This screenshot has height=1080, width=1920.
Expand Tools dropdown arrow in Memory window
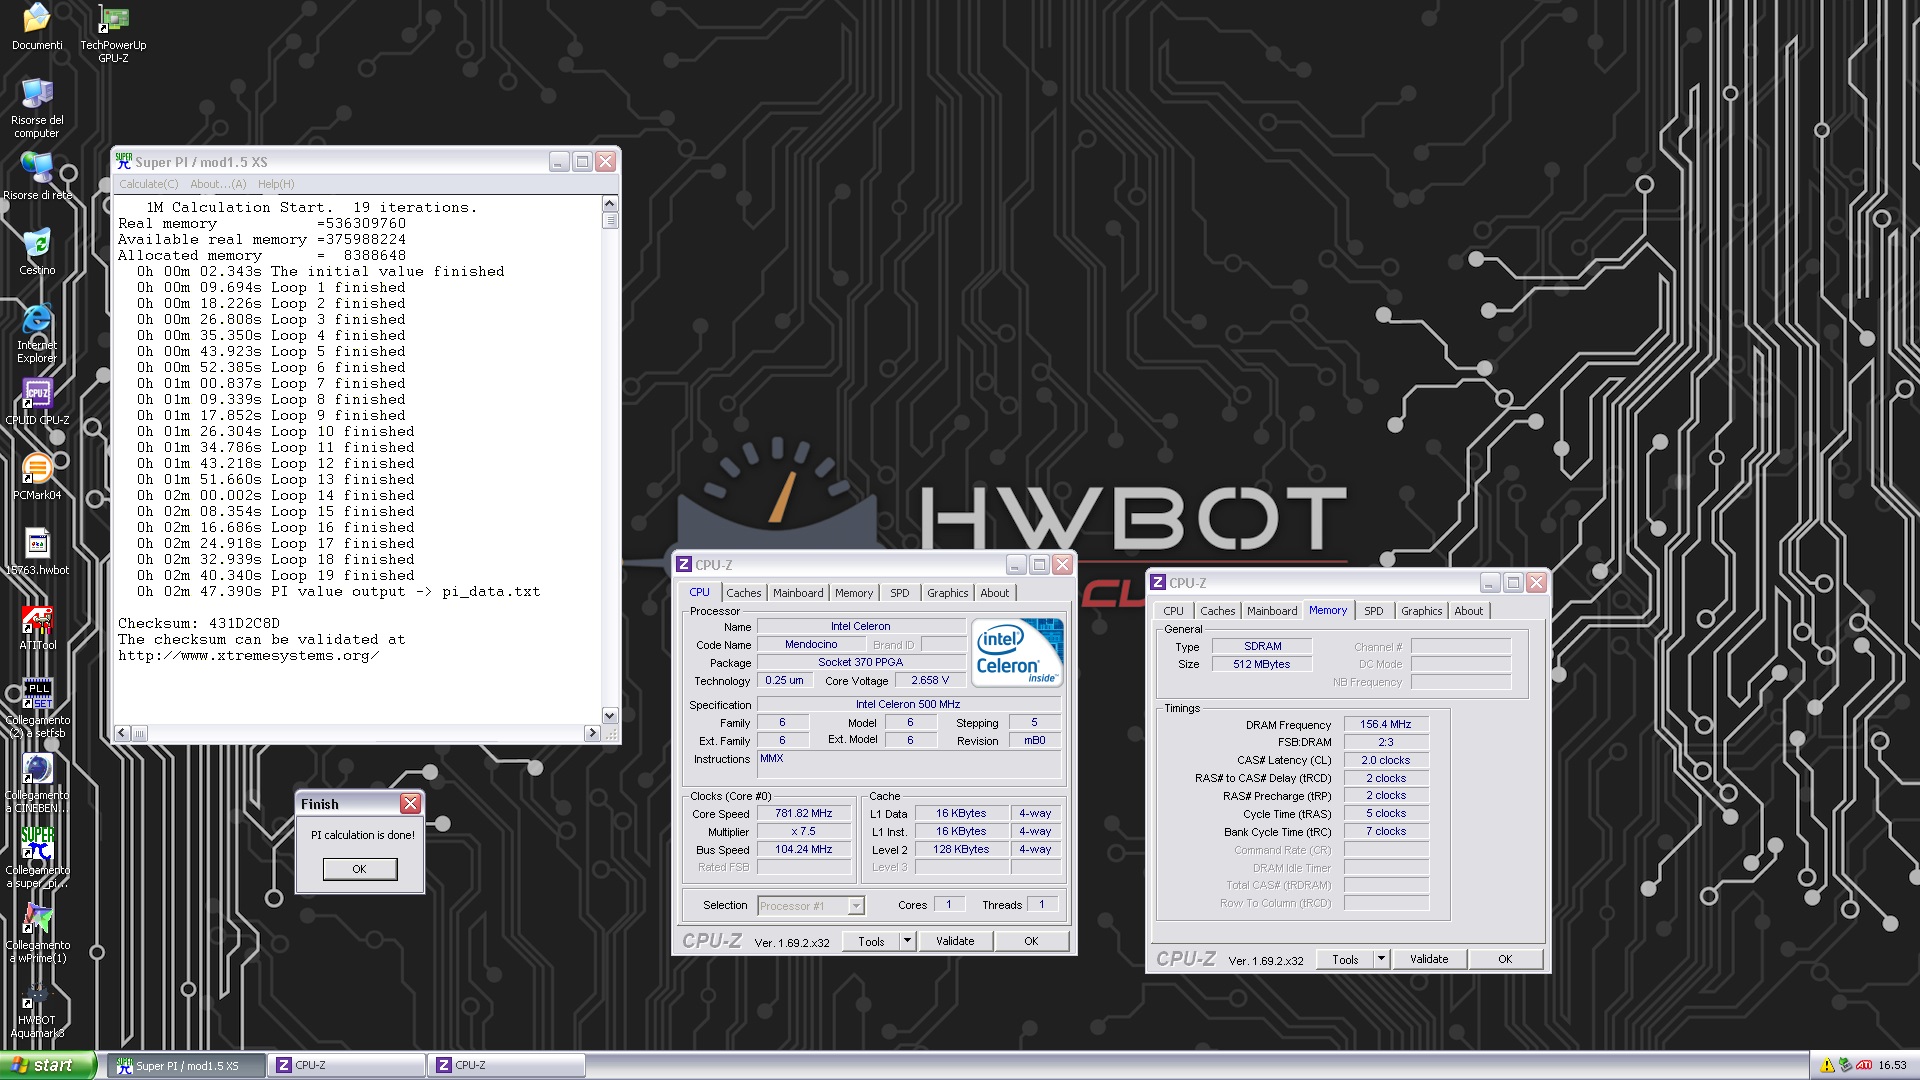click(x=1381, y=959)
